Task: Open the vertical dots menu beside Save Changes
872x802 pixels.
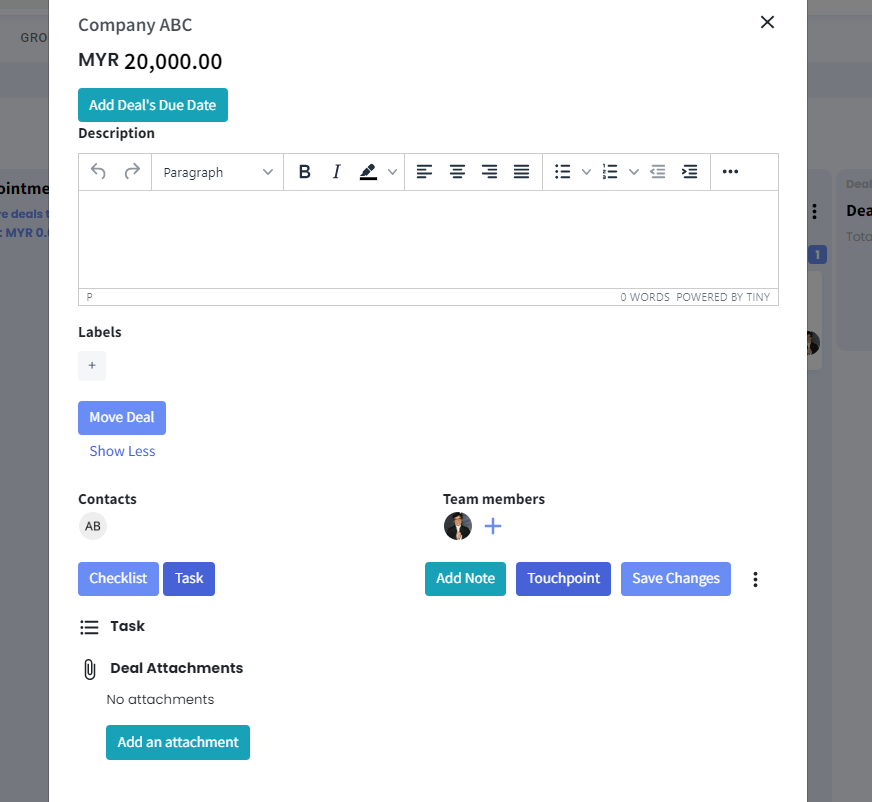Action: point(756,579)
